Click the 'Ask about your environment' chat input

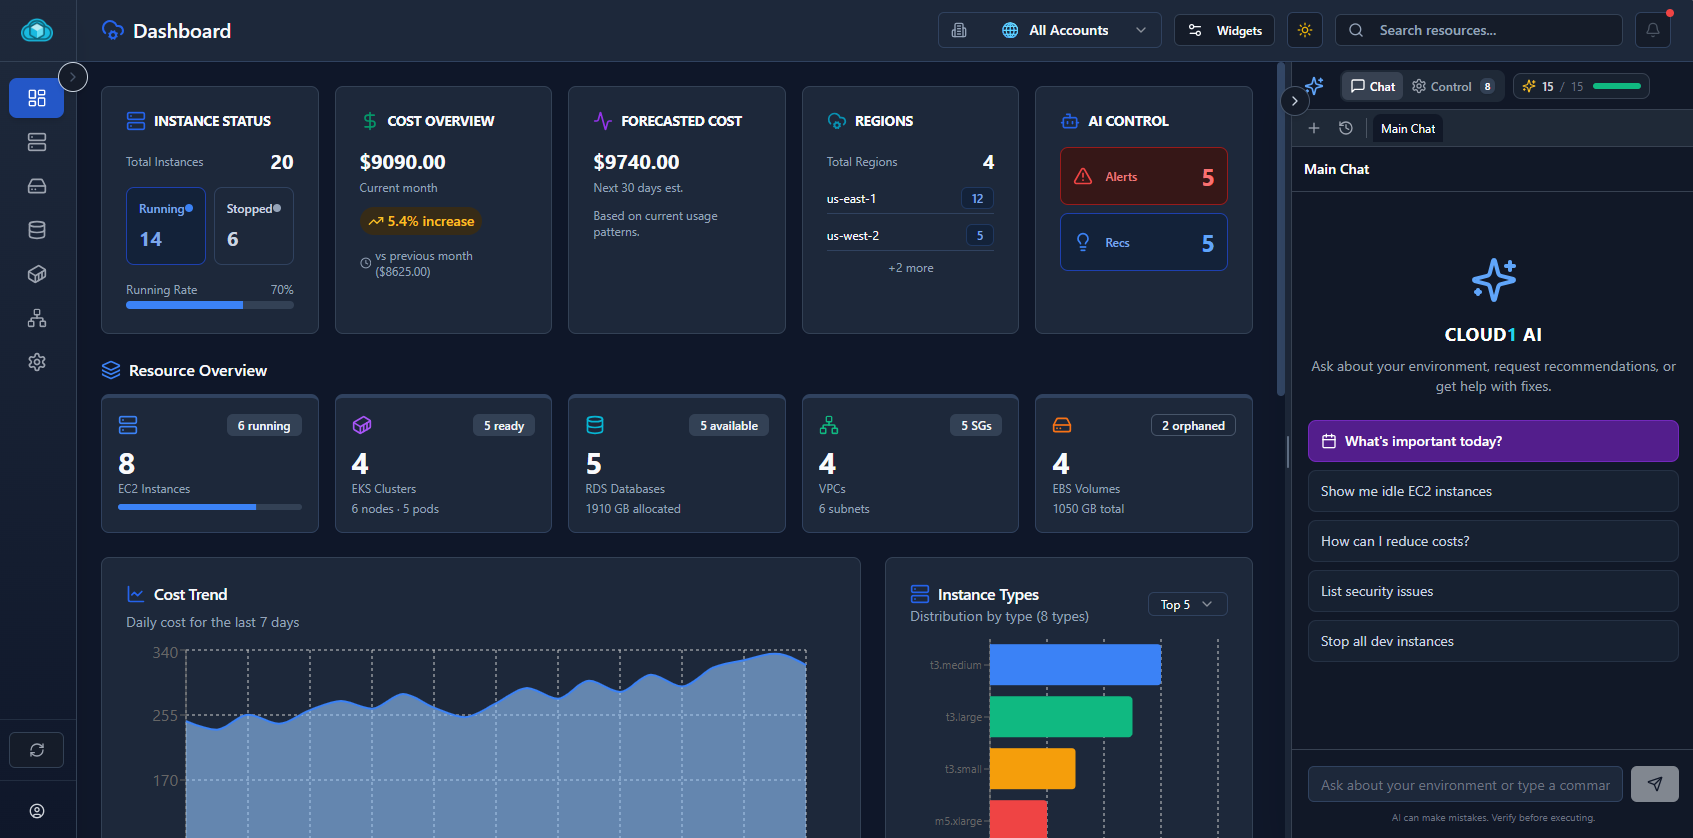[1465, 785]
